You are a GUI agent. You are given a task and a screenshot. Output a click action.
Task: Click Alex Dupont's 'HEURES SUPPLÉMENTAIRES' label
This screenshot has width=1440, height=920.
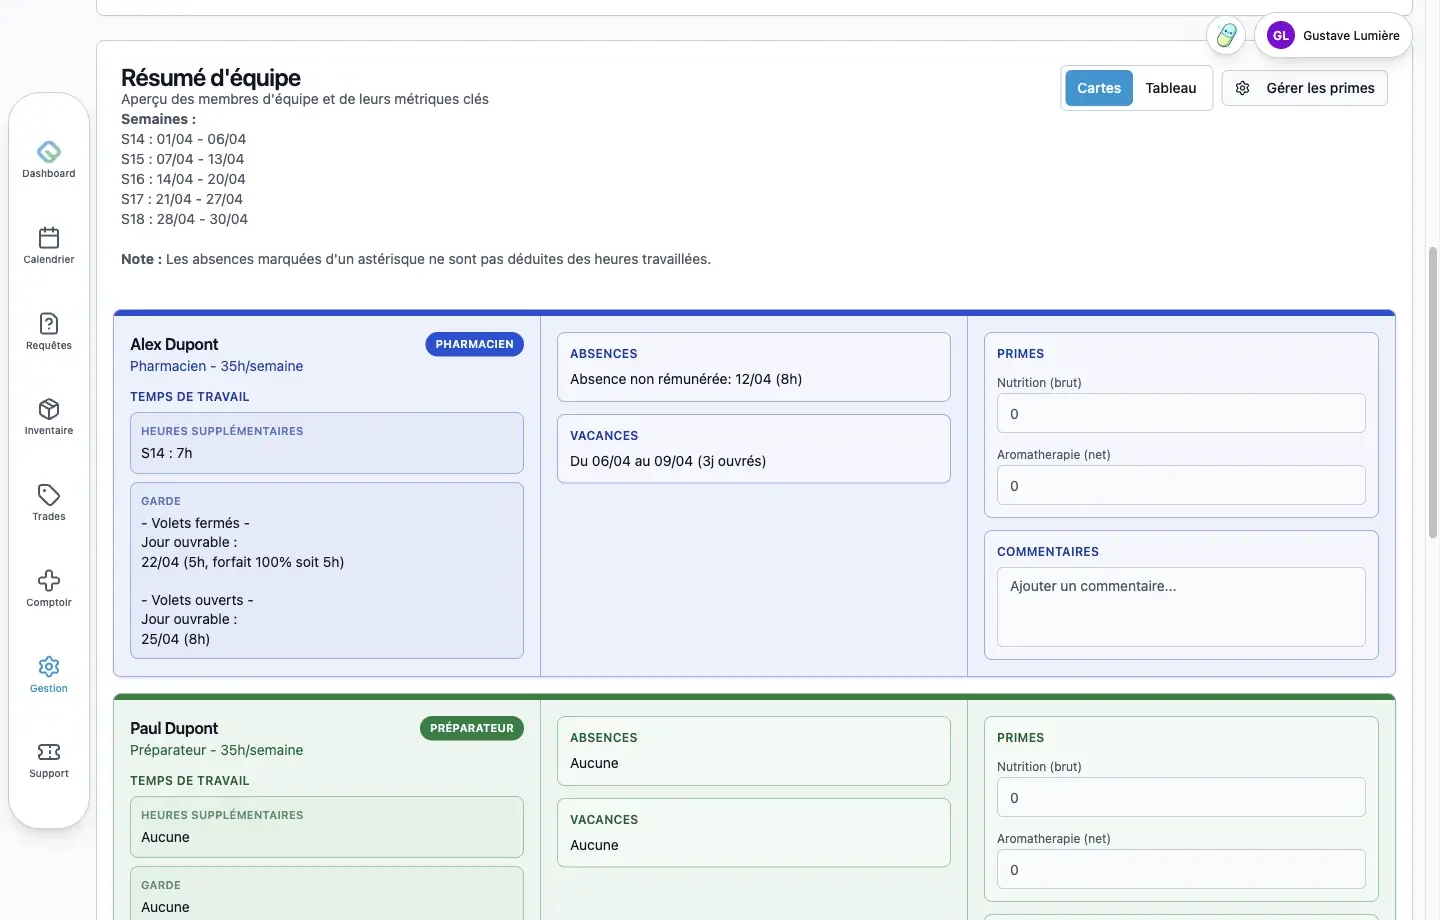[x=222, y=431]
